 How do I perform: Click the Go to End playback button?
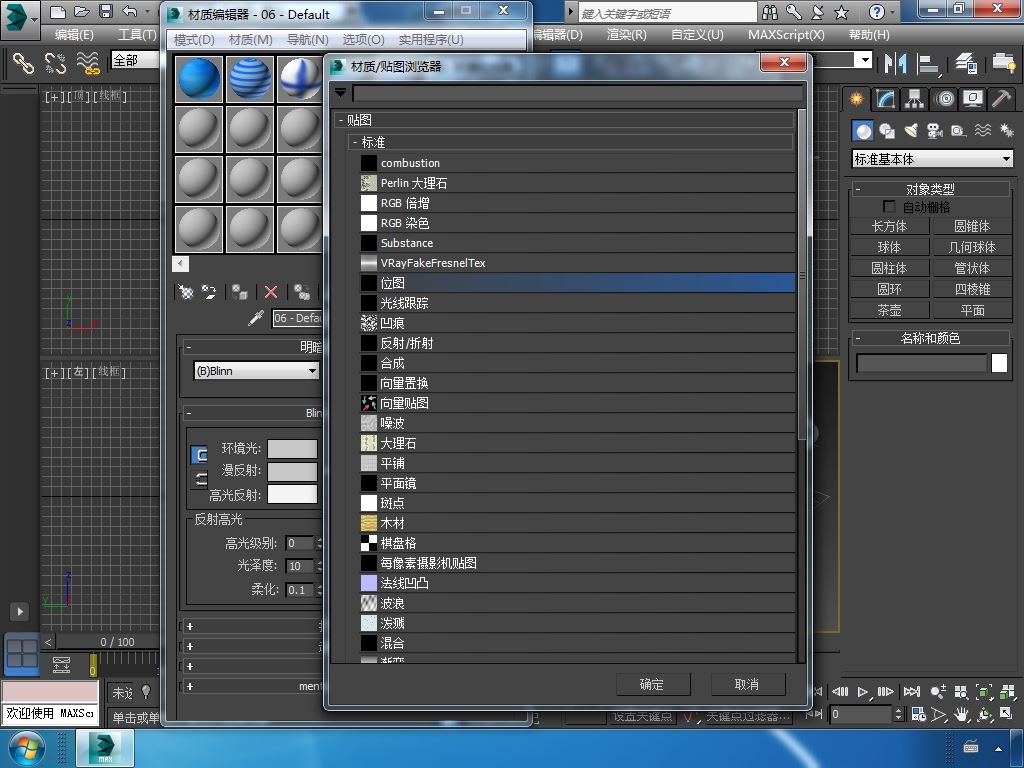(x=912, y=692)
